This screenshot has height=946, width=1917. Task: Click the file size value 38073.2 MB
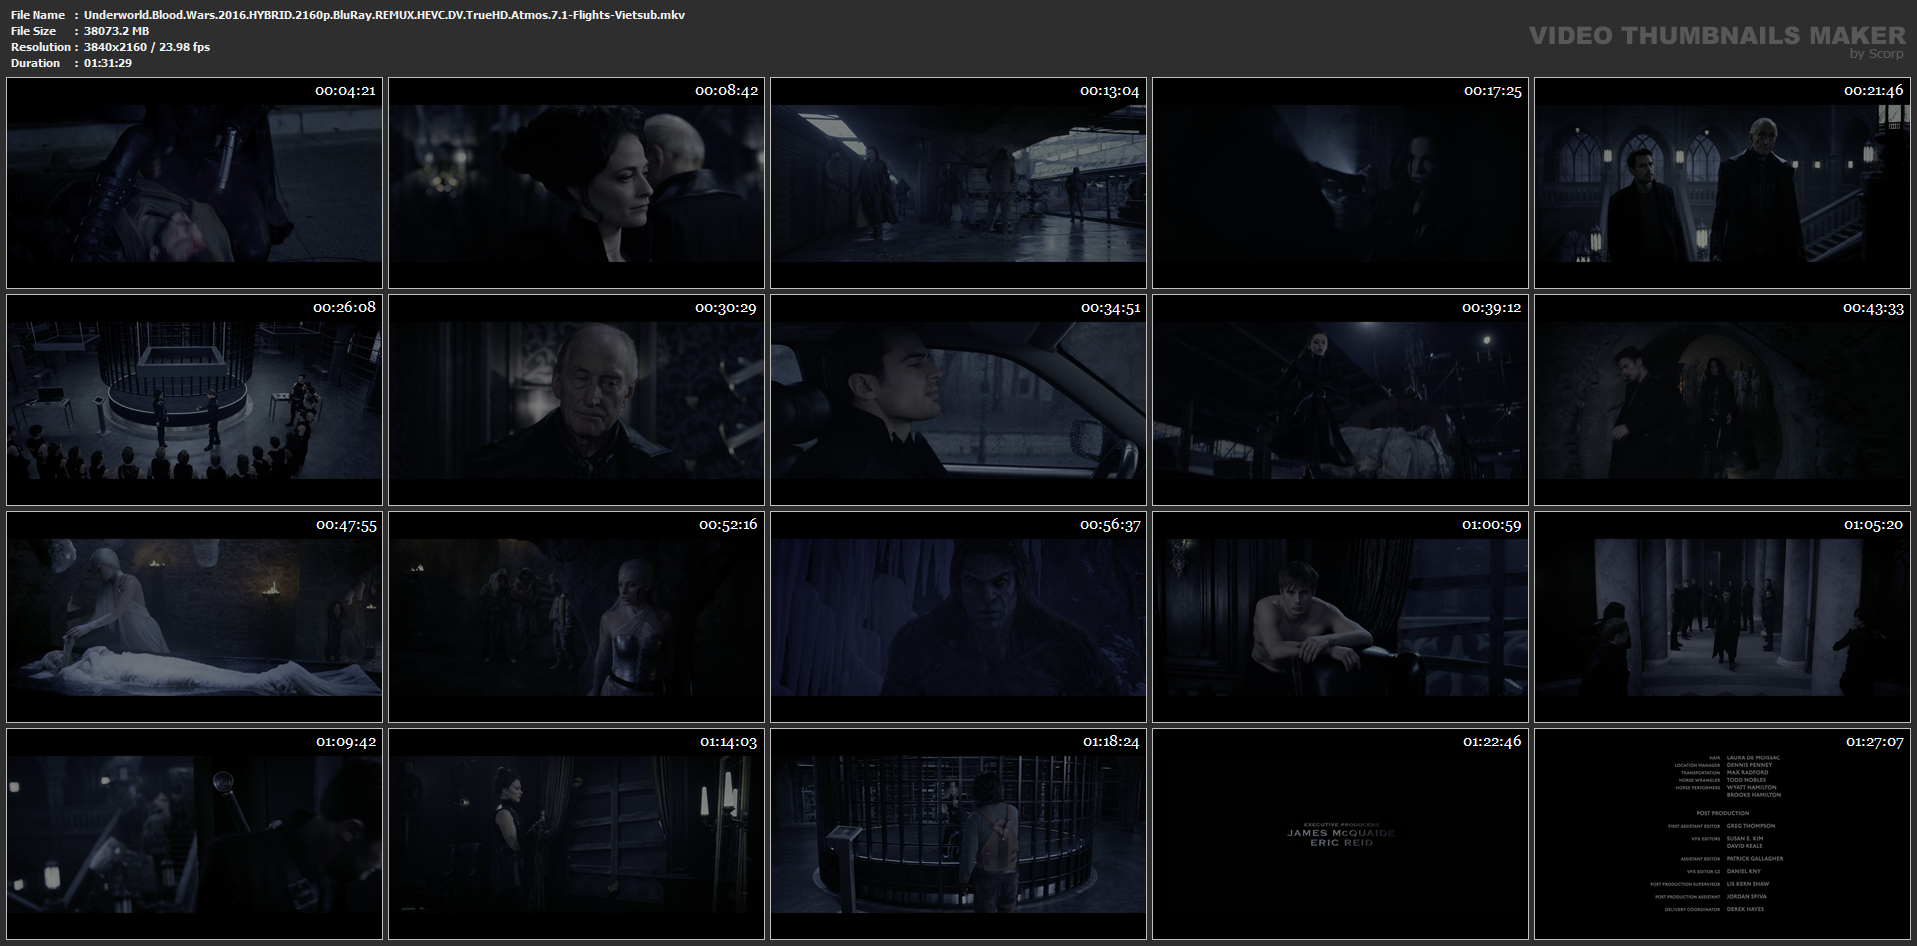[x=116, y=31]
